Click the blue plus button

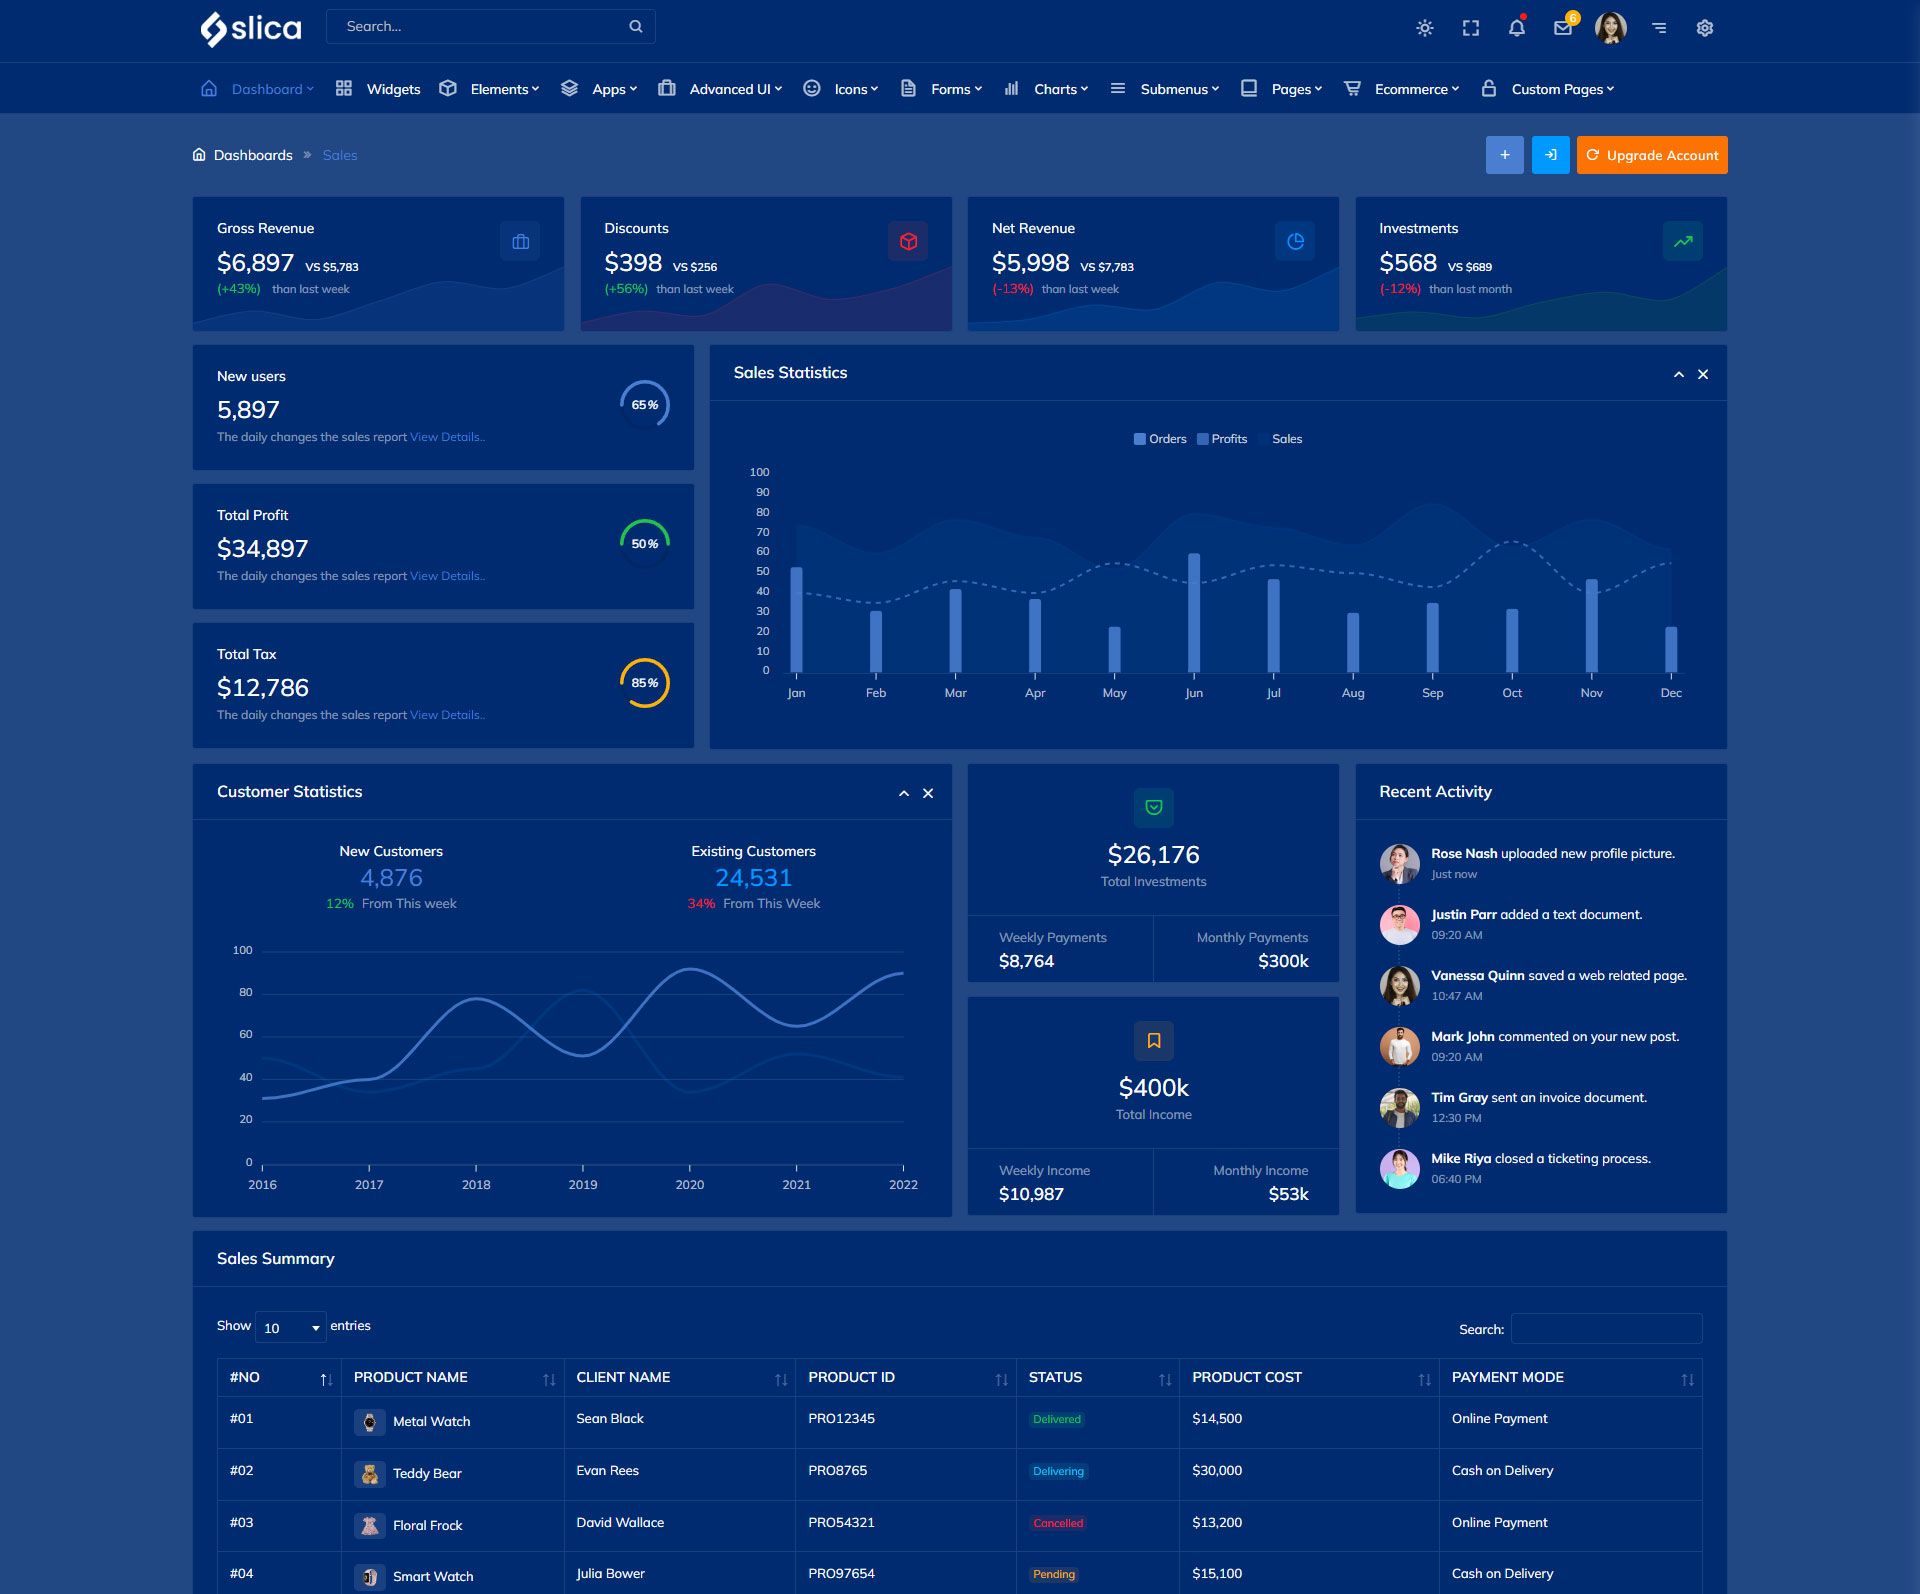click(x=1504, y=155)
